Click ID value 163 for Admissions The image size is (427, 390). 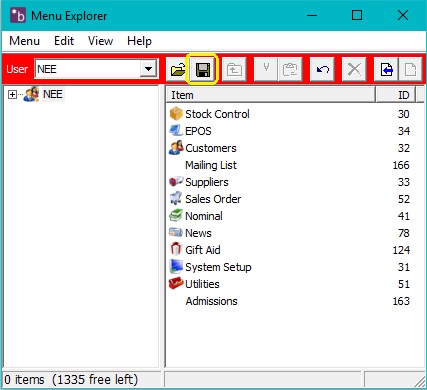[x=401, y=301]
